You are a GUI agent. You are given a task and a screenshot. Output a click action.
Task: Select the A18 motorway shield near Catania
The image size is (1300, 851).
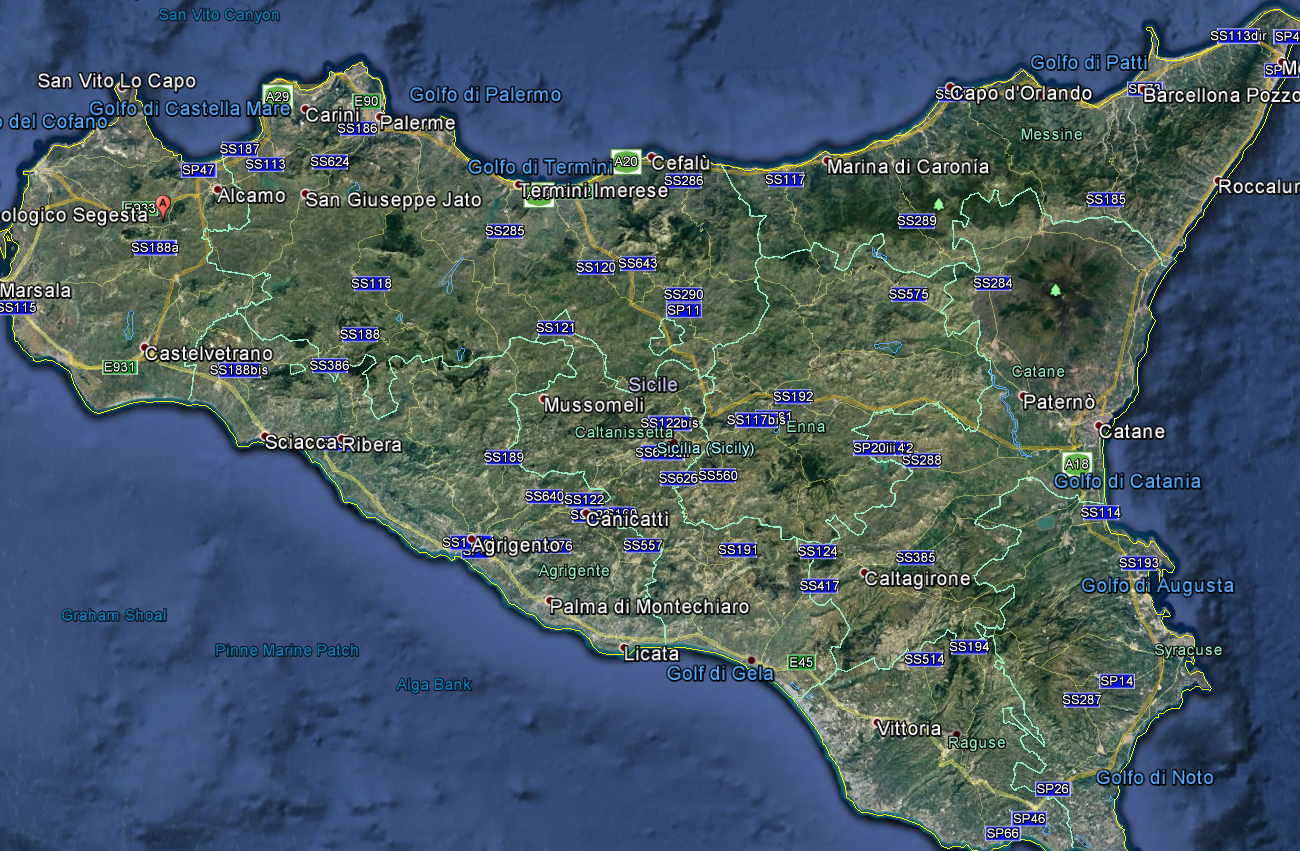click(1077, 464)
